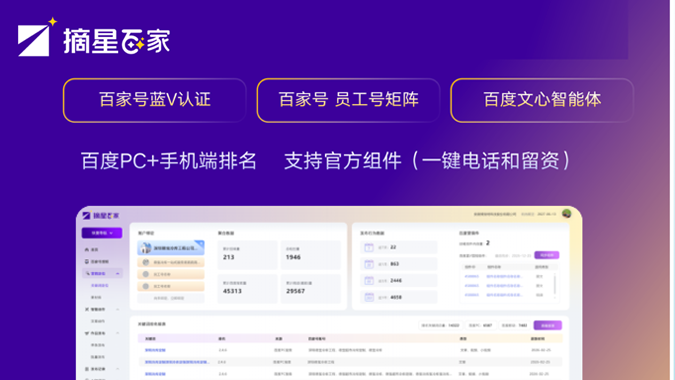
Task: Click the corner badge on the blue account card
Action: tap(200, 244)
